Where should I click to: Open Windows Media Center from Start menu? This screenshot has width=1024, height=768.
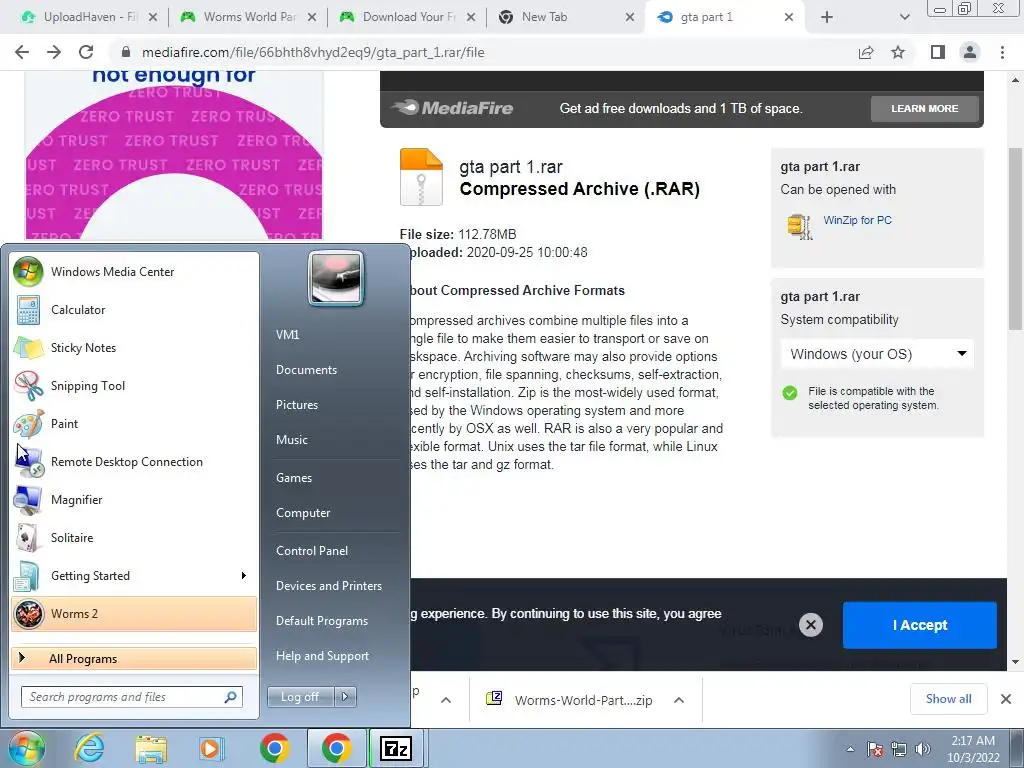tap(134, 272)
